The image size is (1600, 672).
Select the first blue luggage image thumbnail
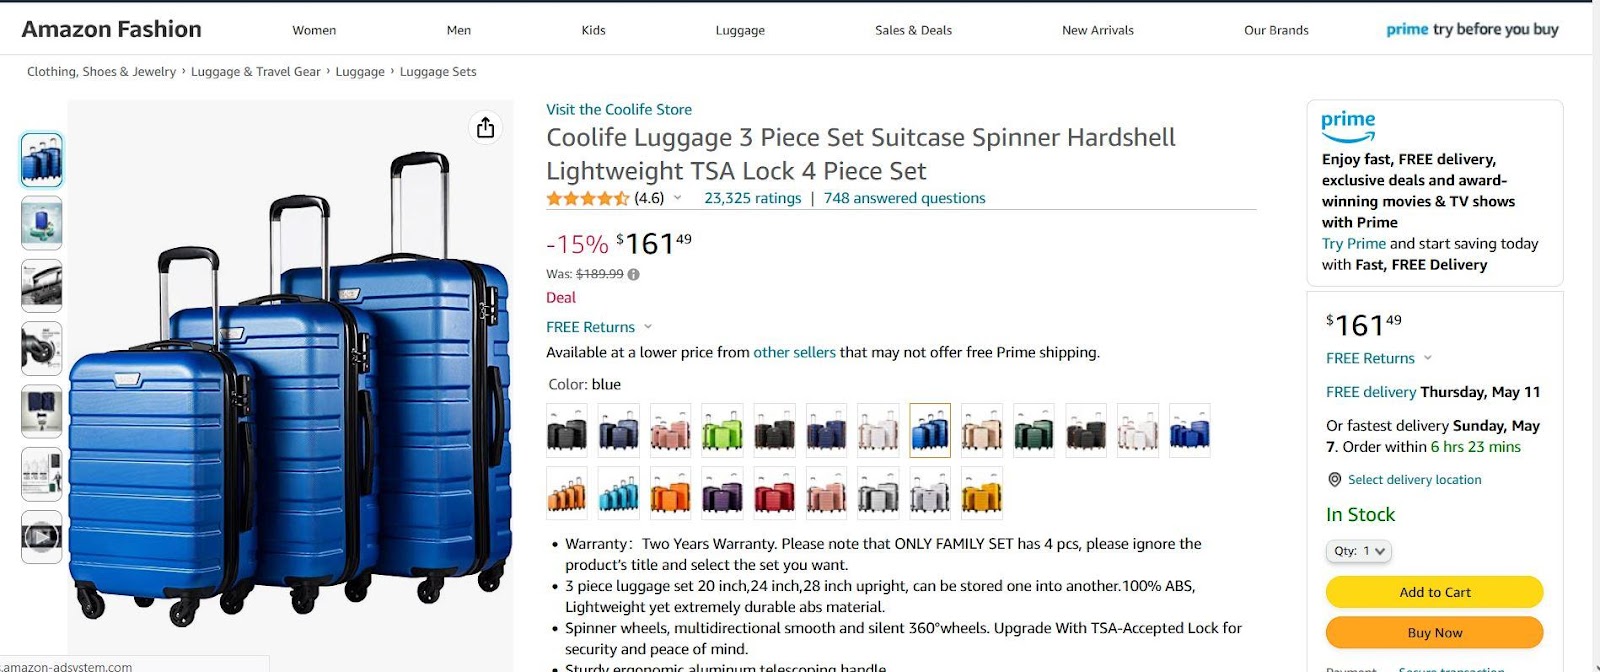pyautogui.click(x=41, y=160)
